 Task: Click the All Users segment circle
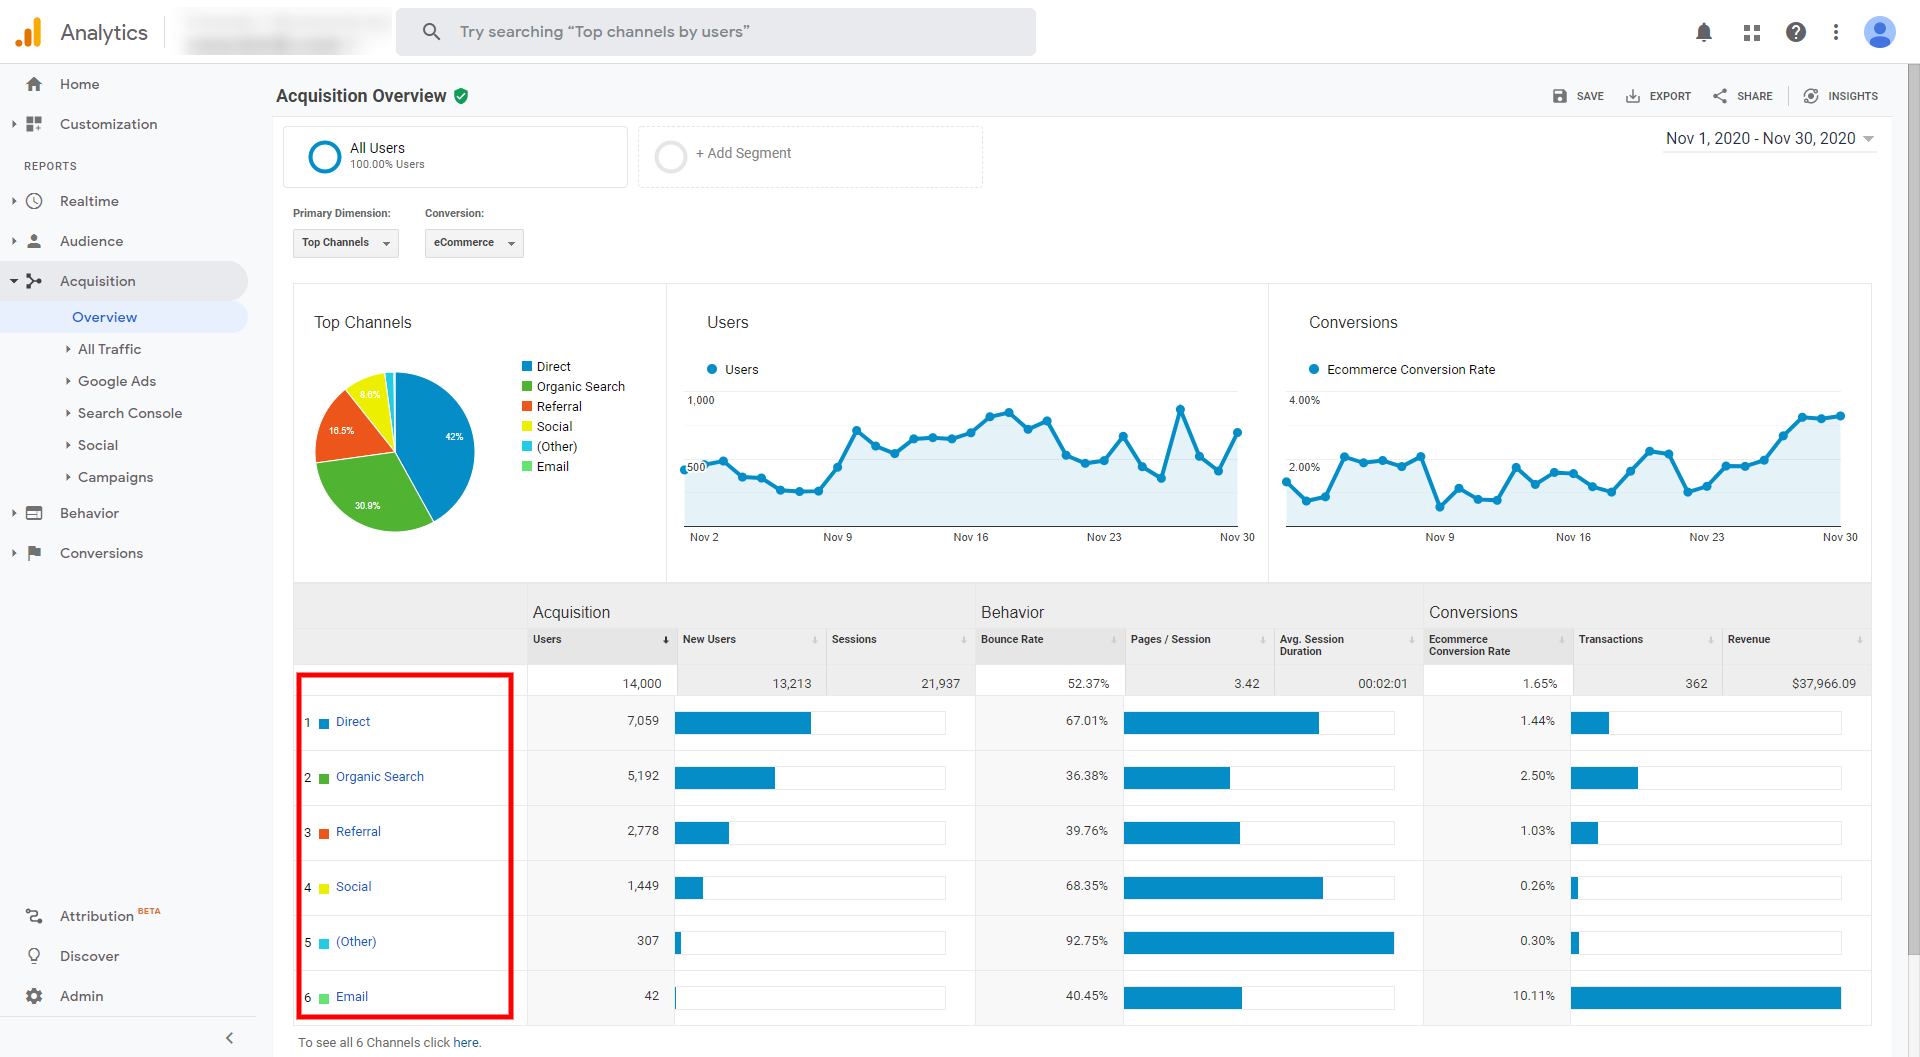click(x=325, y=156)
